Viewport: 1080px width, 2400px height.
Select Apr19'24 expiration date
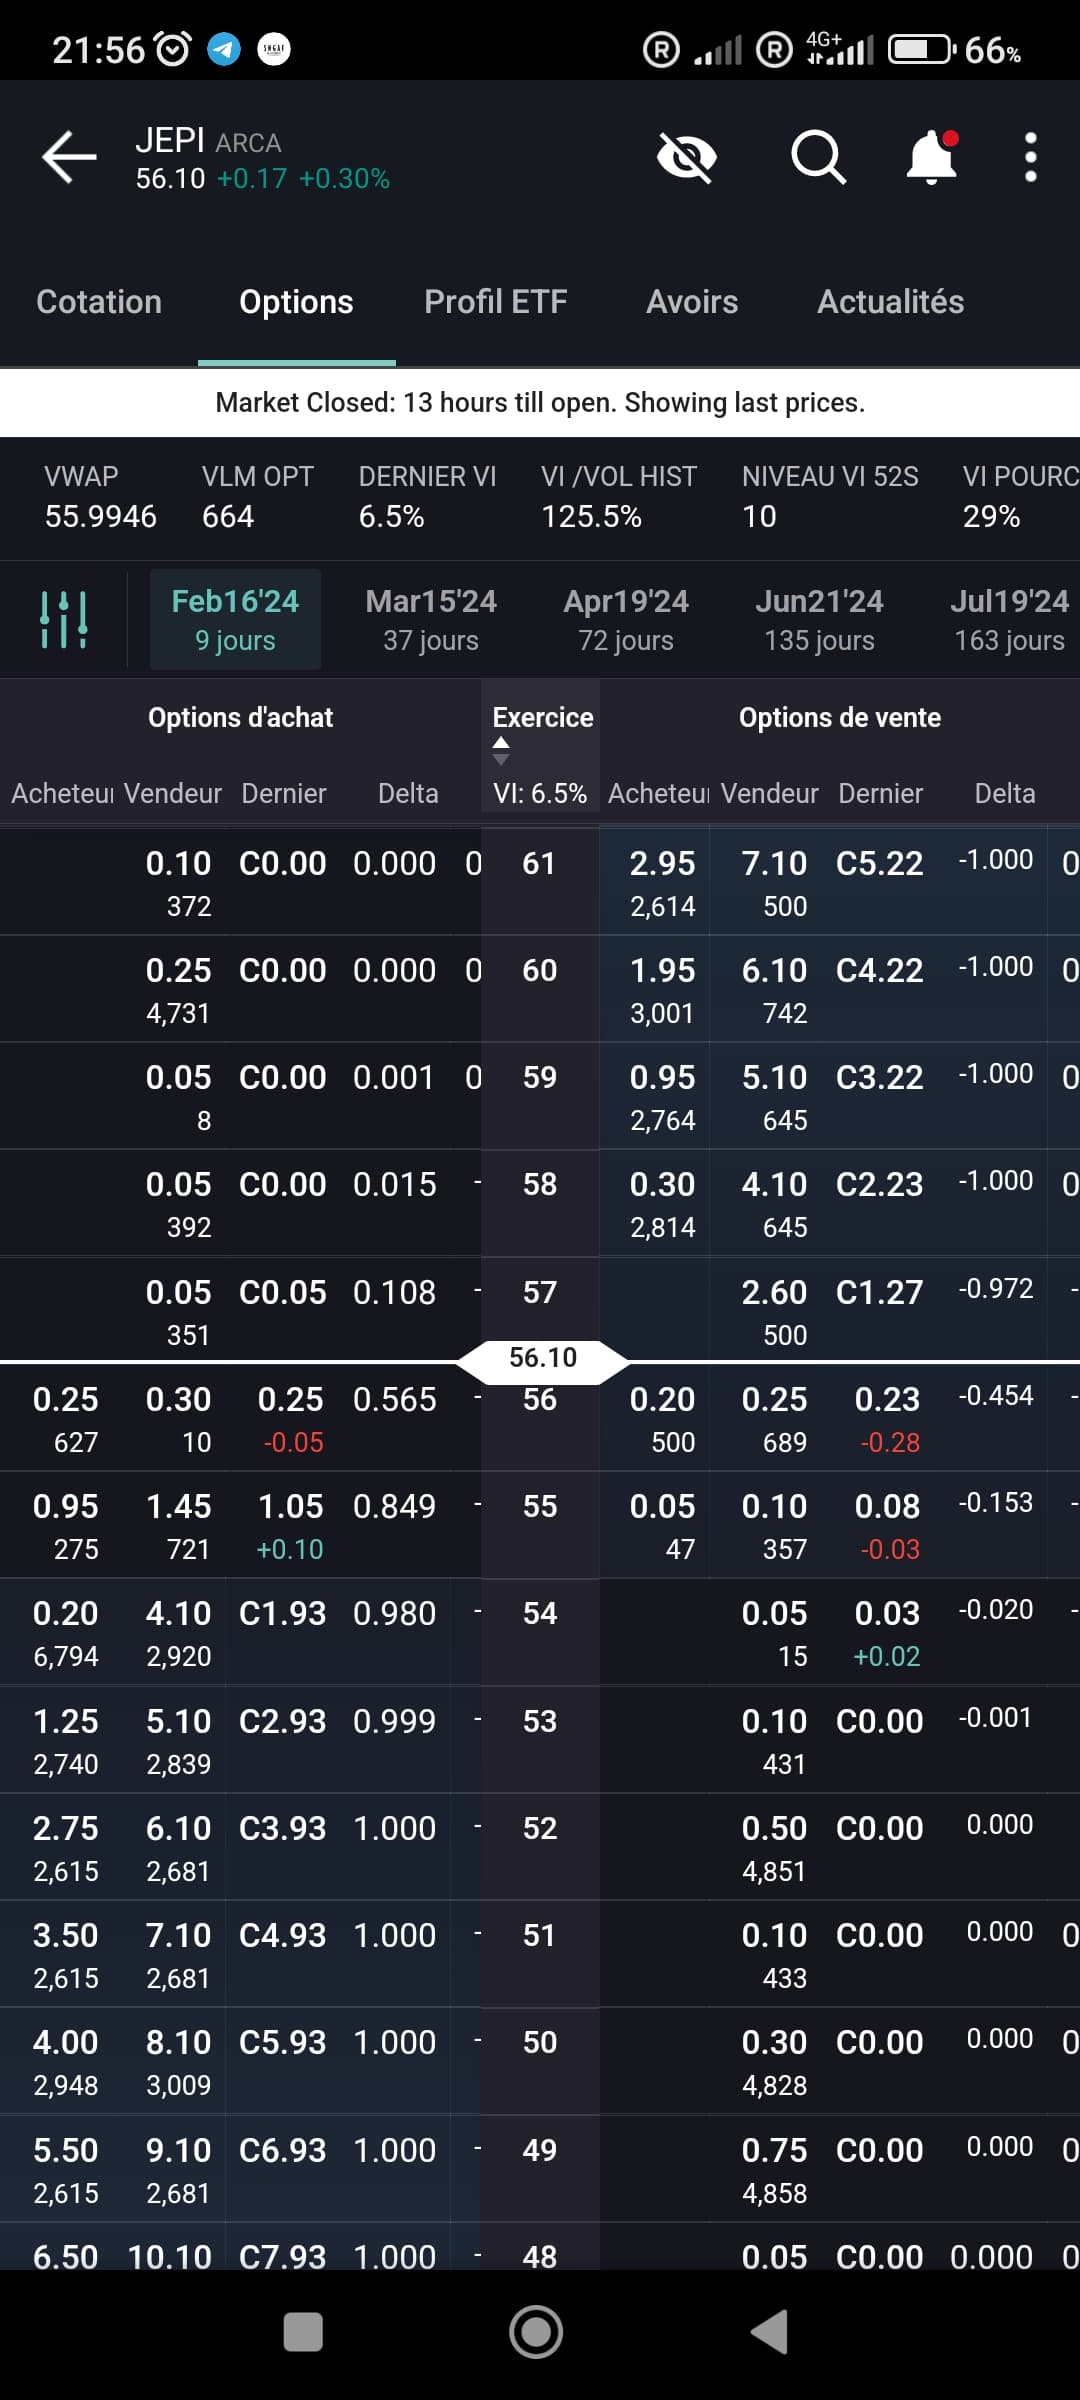[x=626, y=620]
